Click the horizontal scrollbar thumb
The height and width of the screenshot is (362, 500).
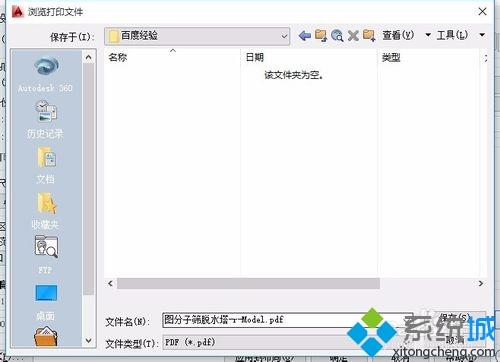pos(248,283)
